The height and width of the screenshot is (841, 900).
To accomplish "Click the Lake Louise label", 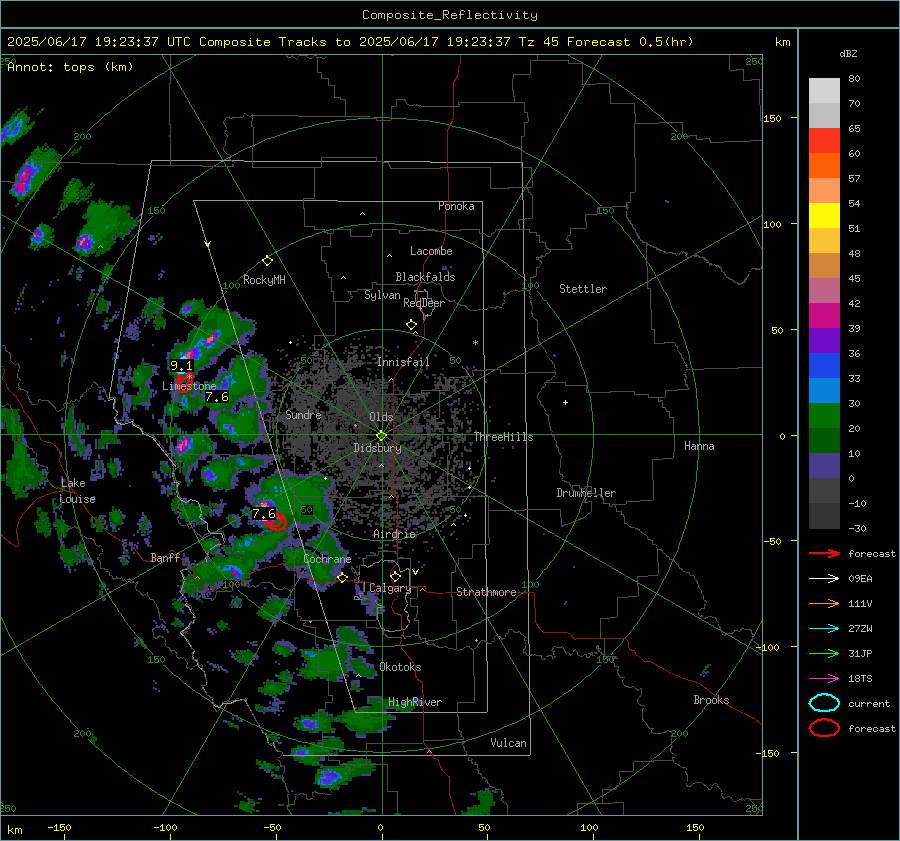I will coord(77,491).
